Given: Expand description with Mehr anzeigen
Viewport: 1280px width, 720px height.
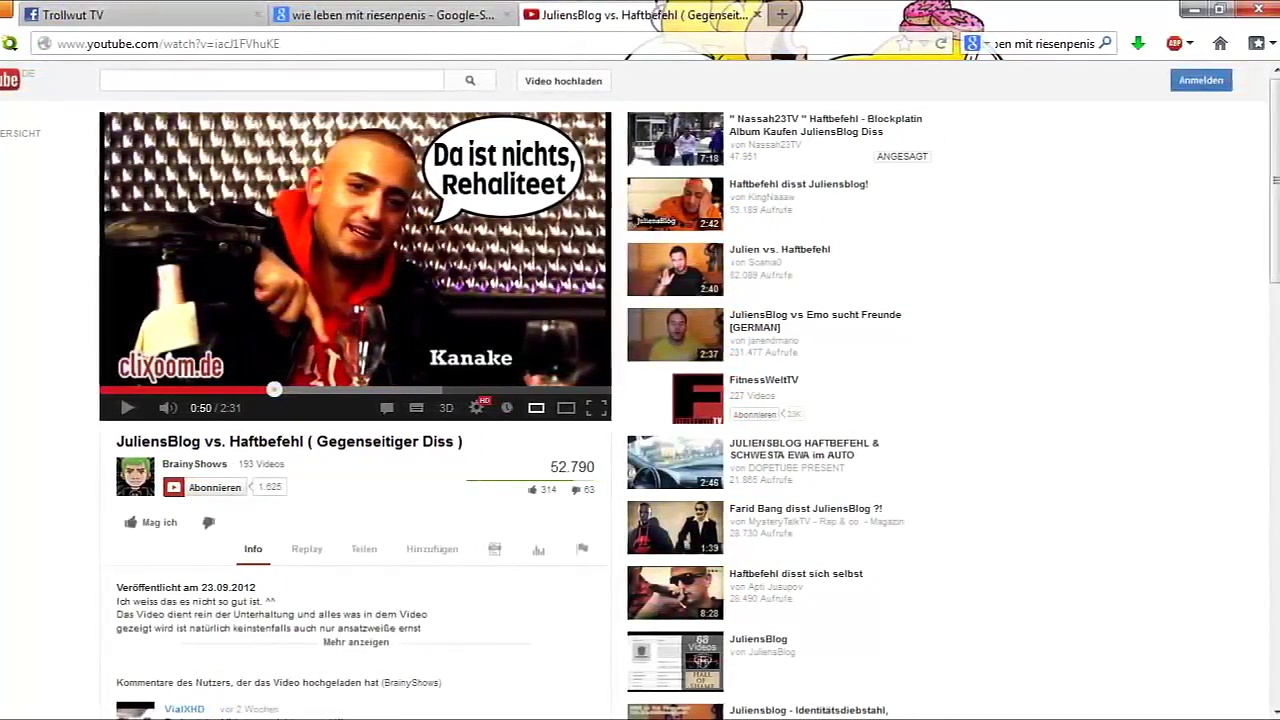Looking at the screenshot, I should pyautogui.click(x=356, y=642).
